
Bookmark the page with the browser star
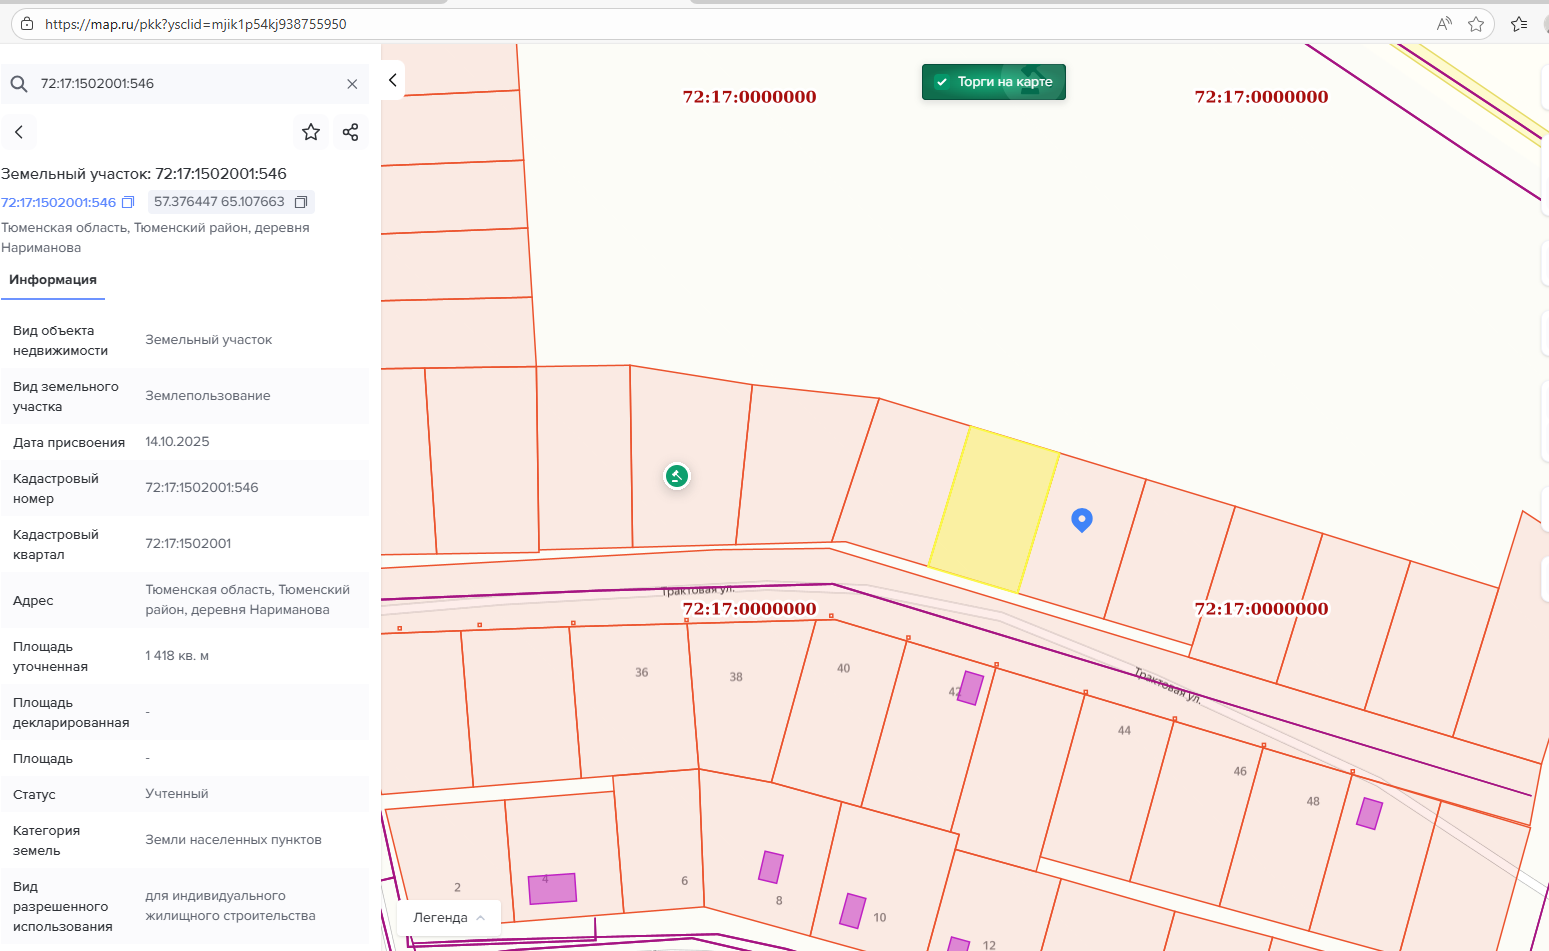coord(1476,24)
